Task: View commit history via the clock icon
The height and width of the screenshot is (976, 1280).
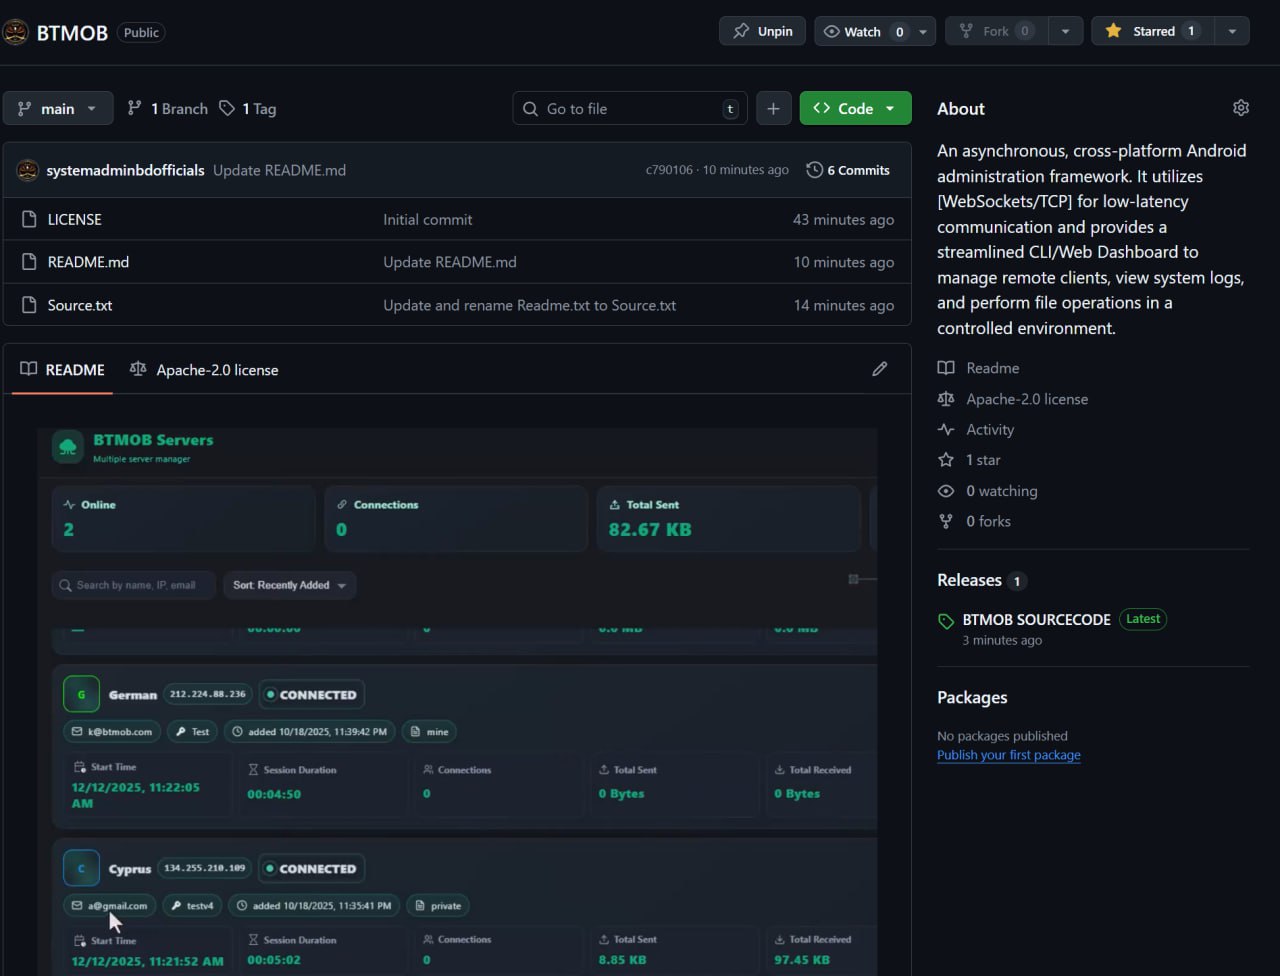Action: (813, 170)
